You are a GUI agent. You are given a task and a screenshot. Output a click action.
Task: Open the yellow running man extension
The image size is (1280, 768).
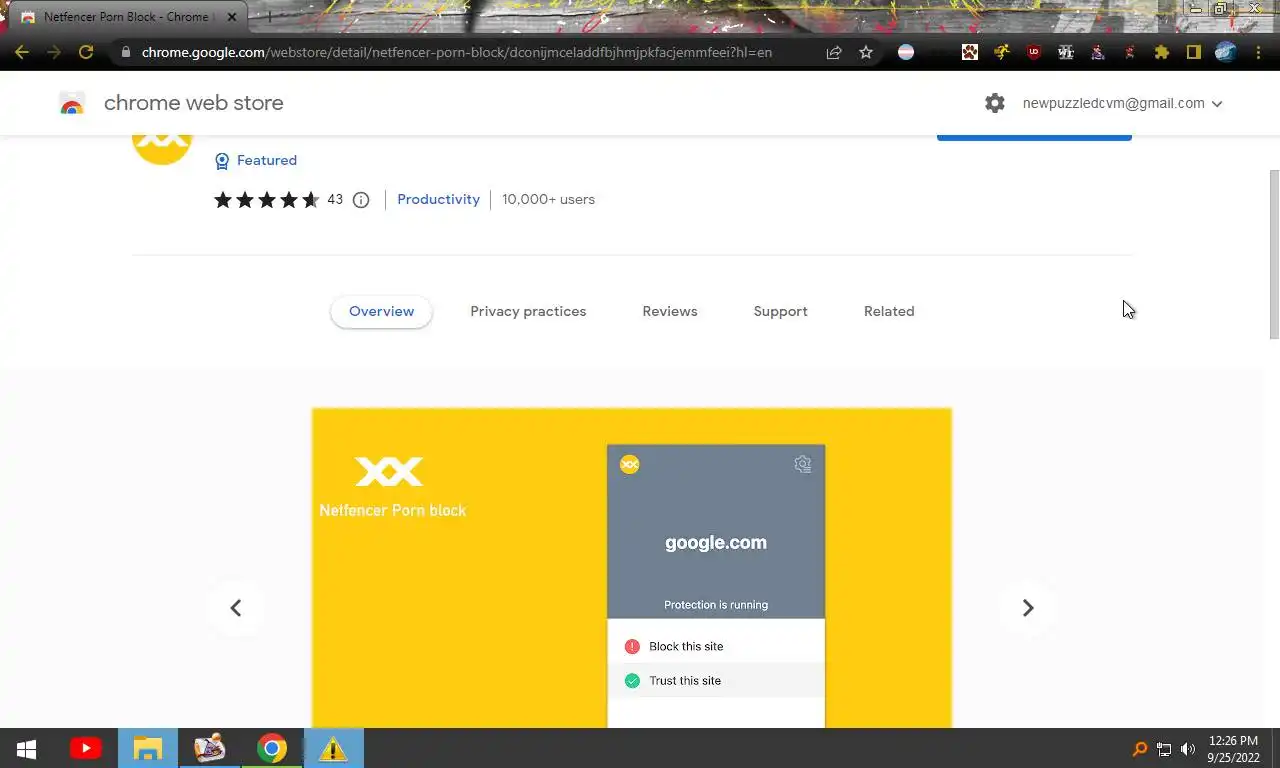1002,52
